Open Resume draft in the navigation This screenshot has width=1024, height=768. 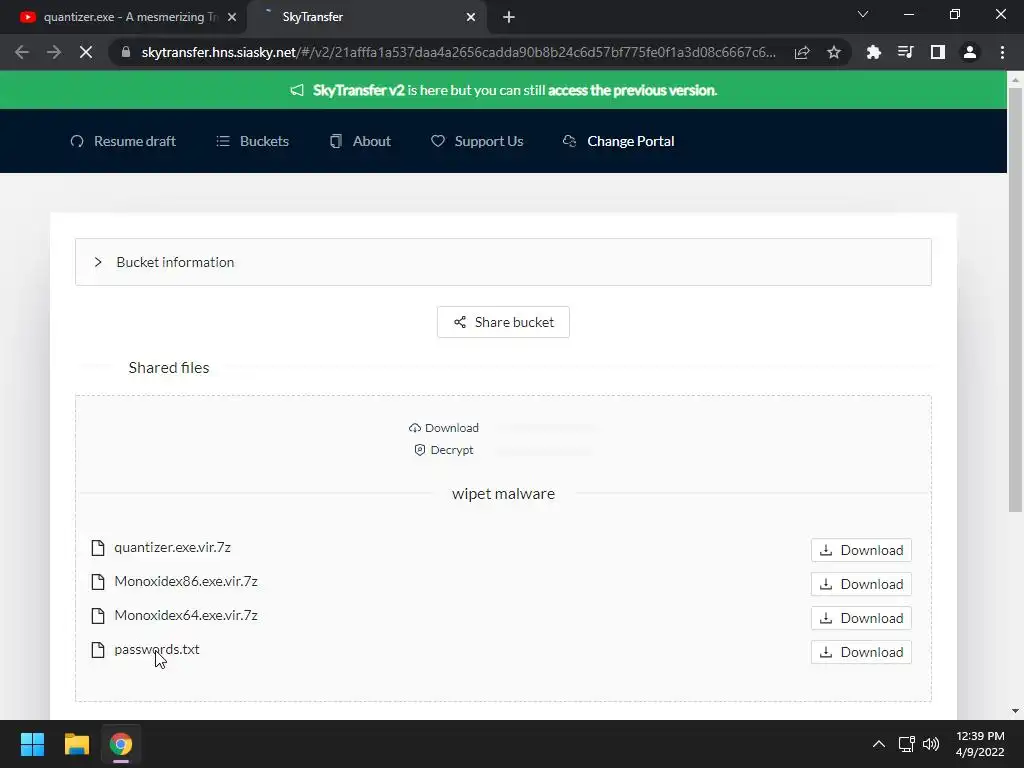pos(123,141)
